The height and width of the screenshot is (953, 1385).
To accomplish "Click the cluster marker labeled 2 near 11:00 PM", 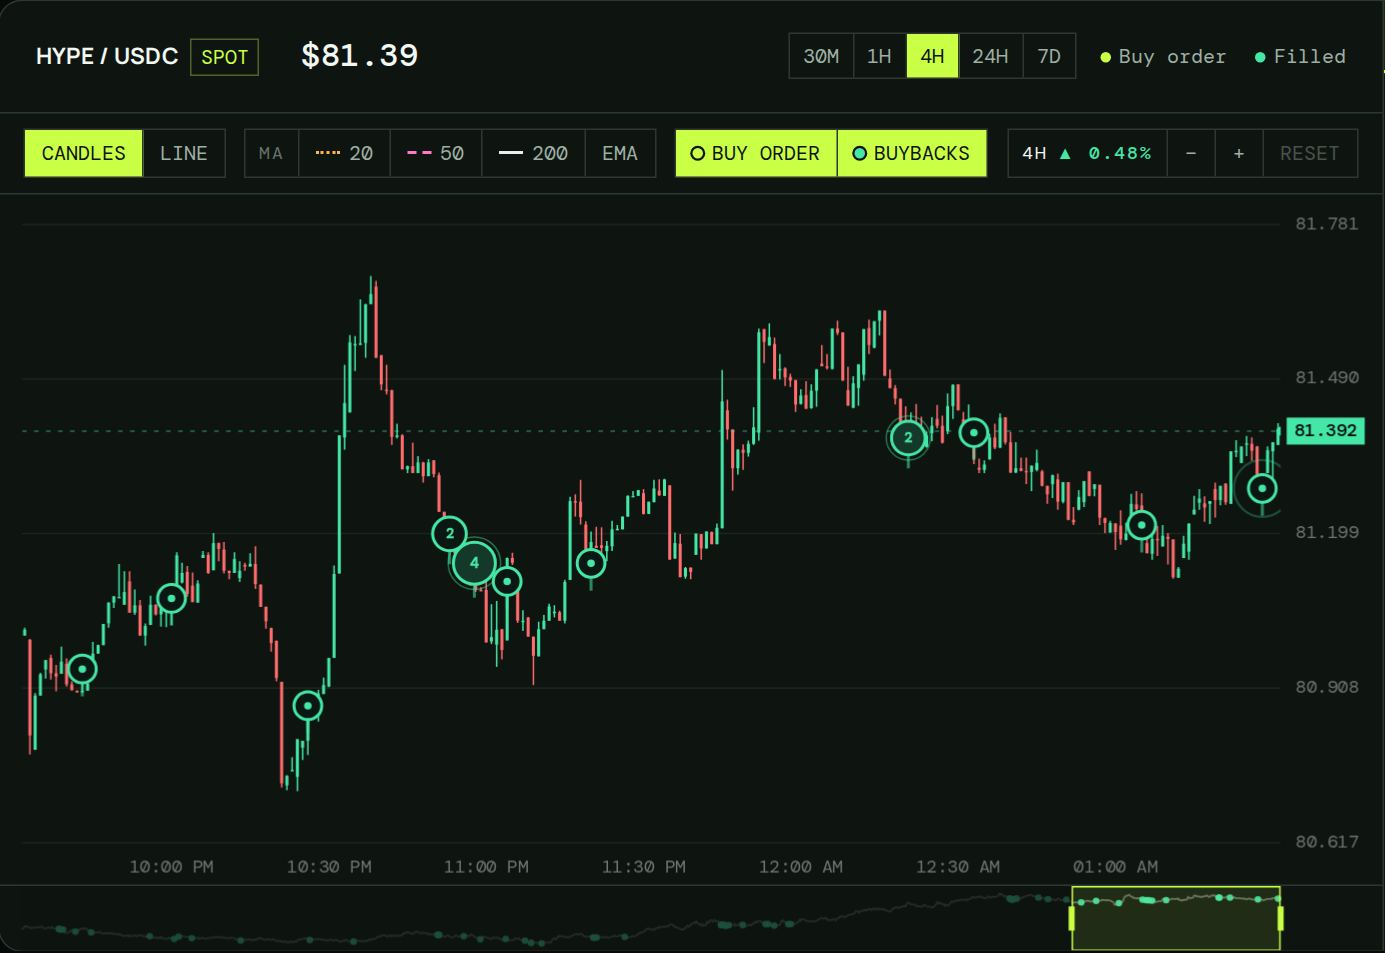I will click(450, 534).
